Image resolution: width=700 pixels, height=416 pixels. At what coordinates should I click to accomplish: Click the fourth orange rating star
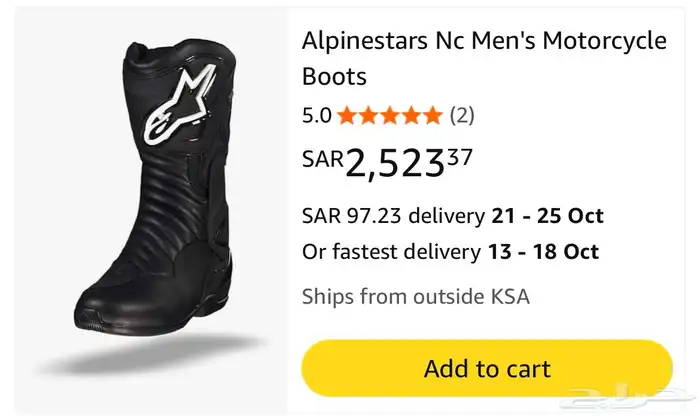[x=411, y=116]
